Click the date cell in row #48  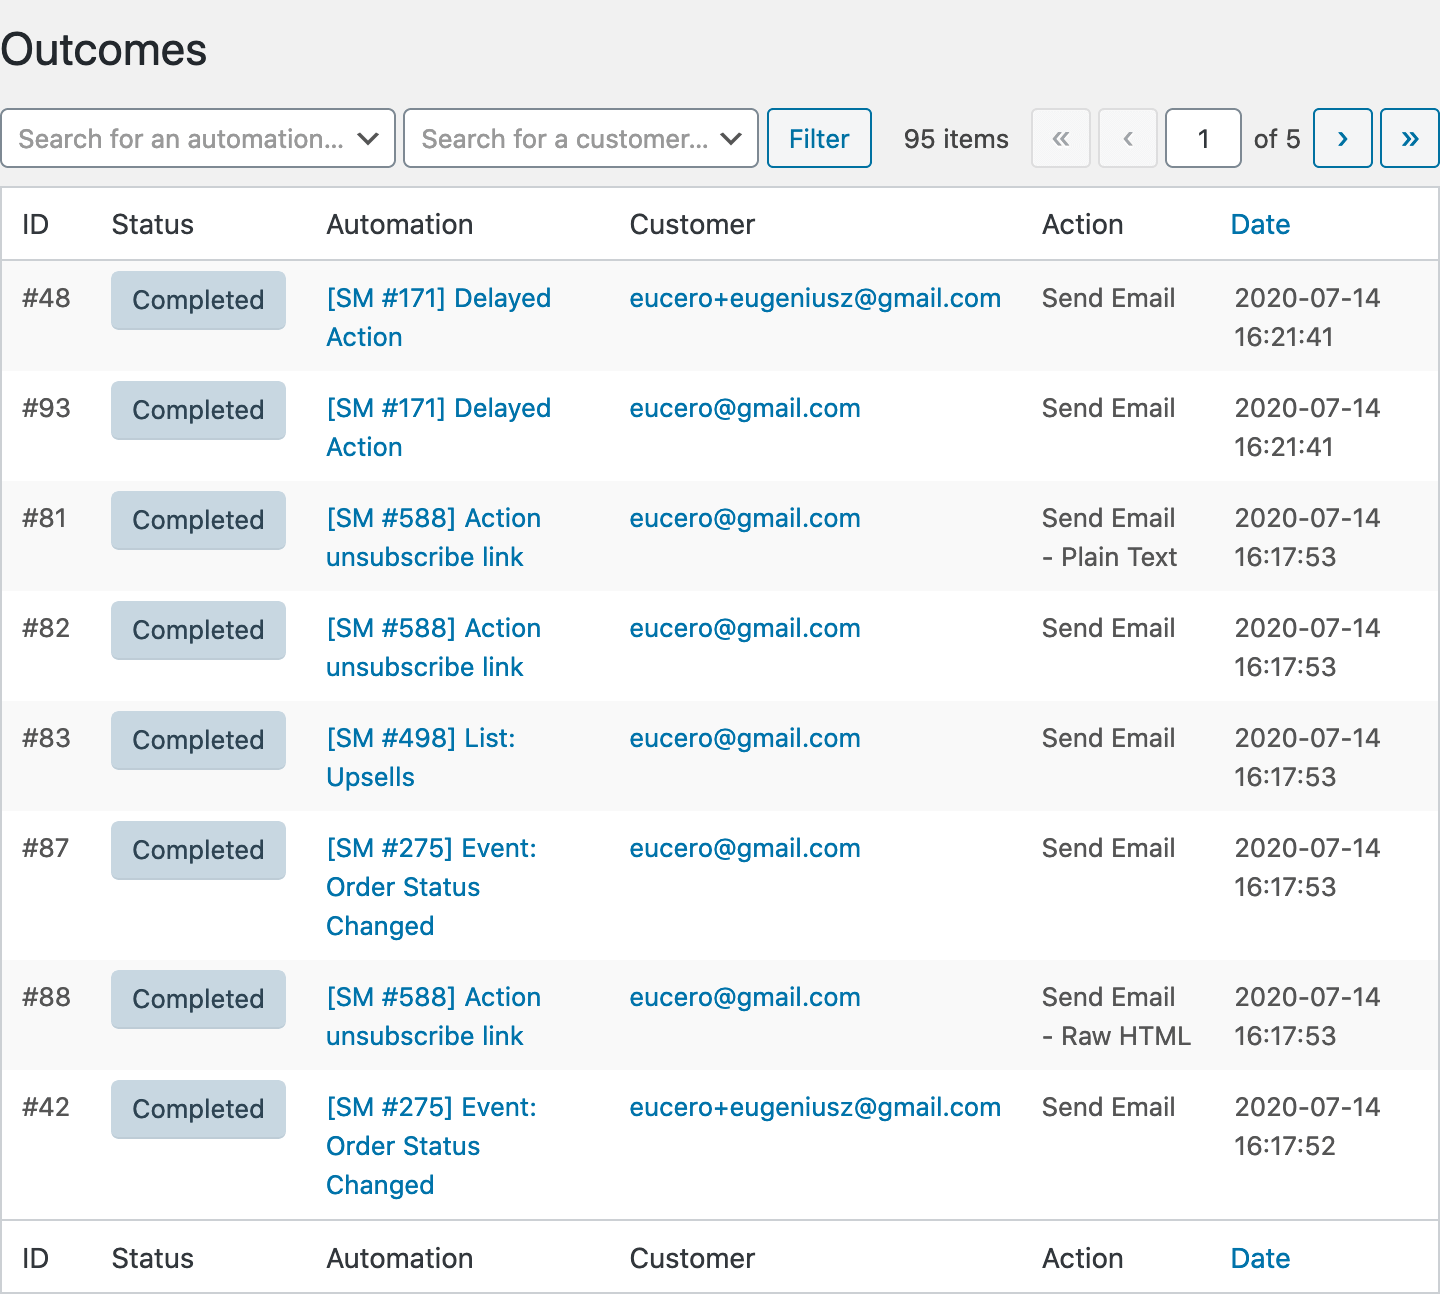1307,317
